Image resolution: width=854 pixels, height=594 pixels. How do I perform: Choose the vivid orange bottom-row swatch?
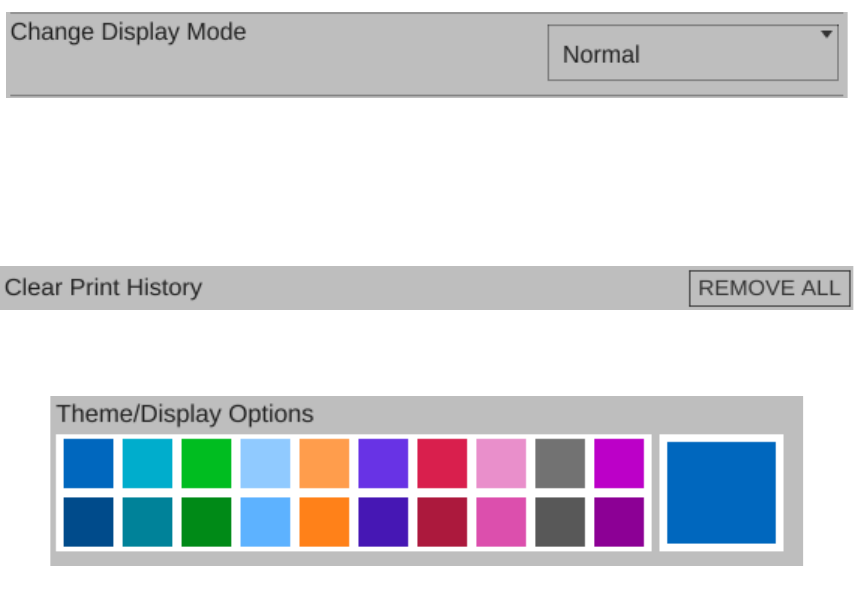tap(324, 522)
